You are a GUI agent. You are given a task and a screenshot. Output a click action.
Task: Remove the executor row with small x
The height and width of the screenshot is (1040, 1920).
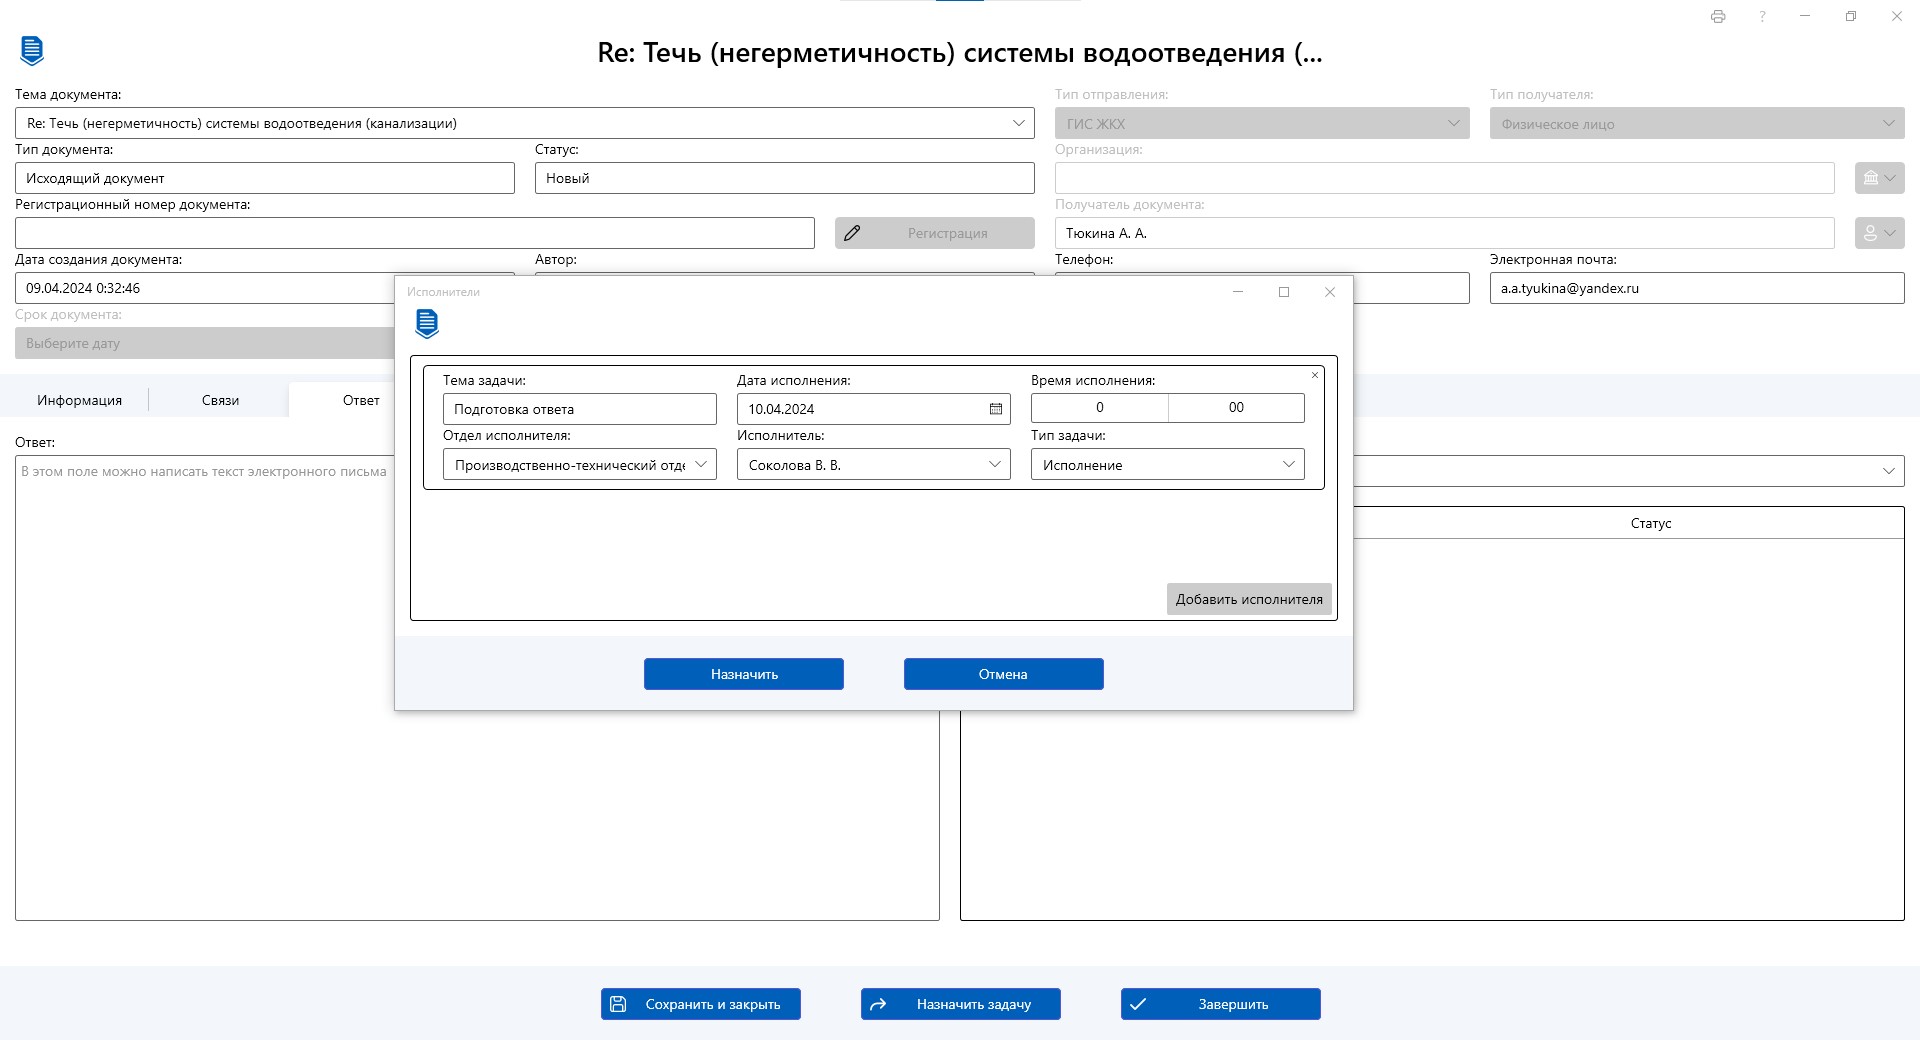[1315, 375]
